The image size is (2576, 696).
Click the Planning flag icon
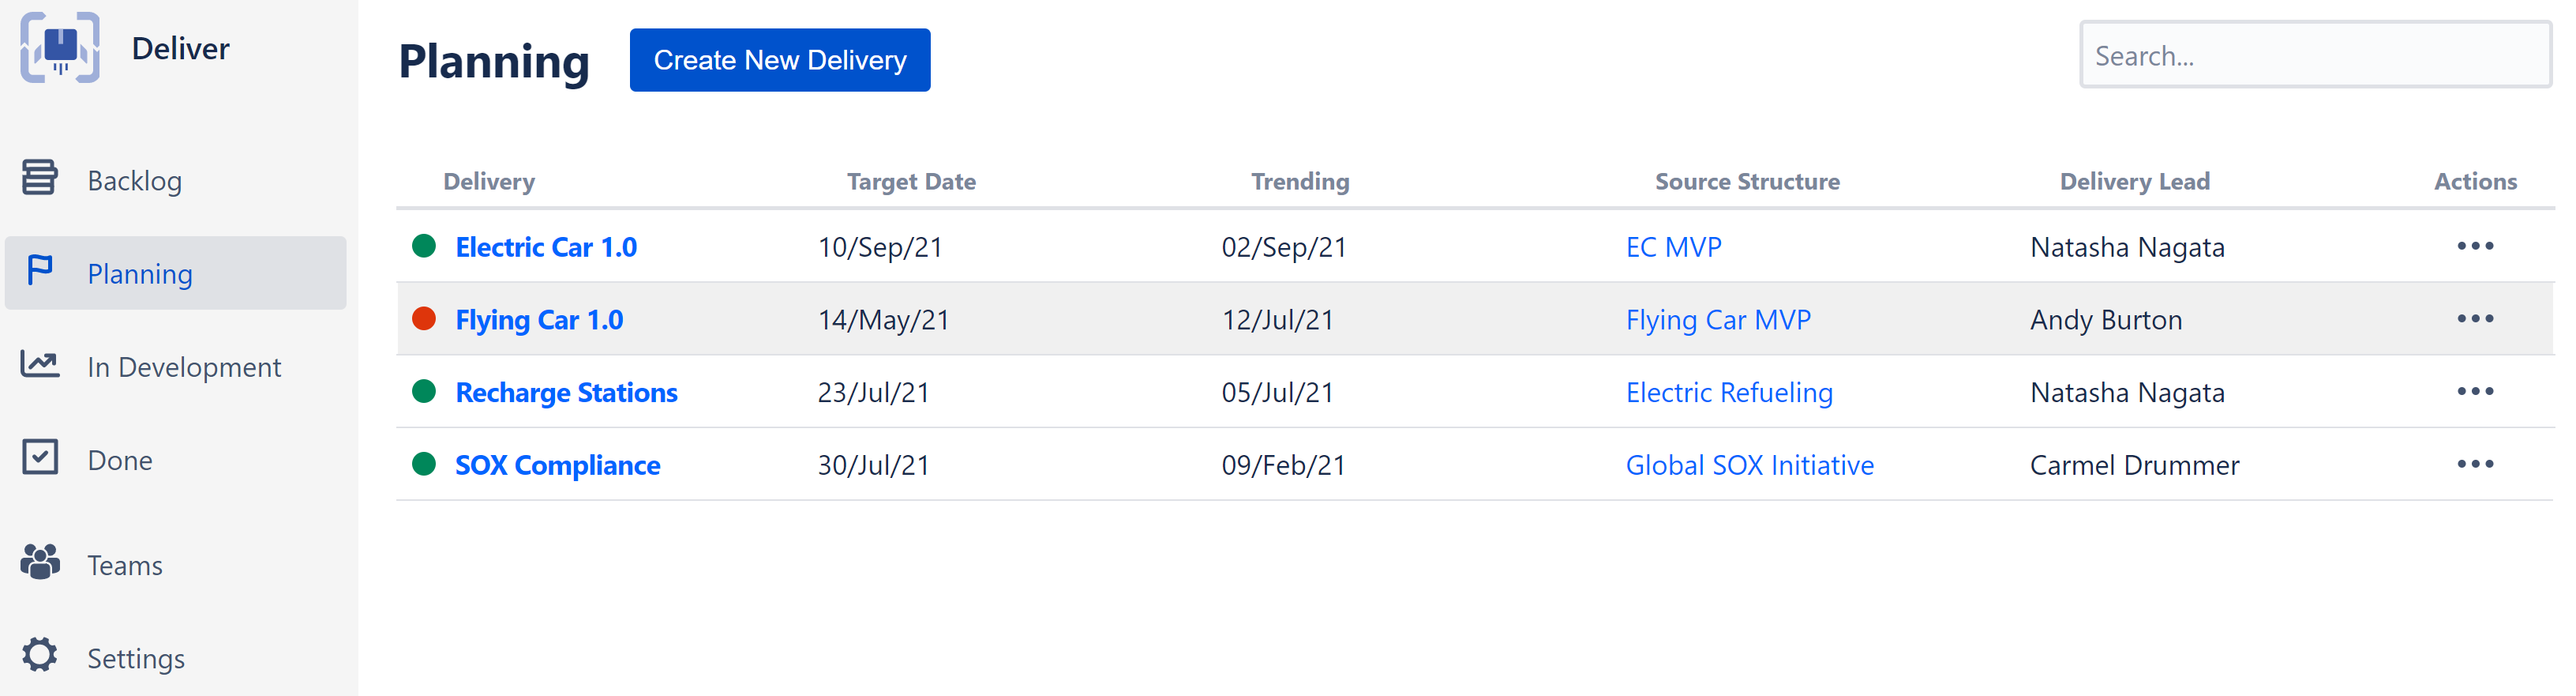coord(40,273)
